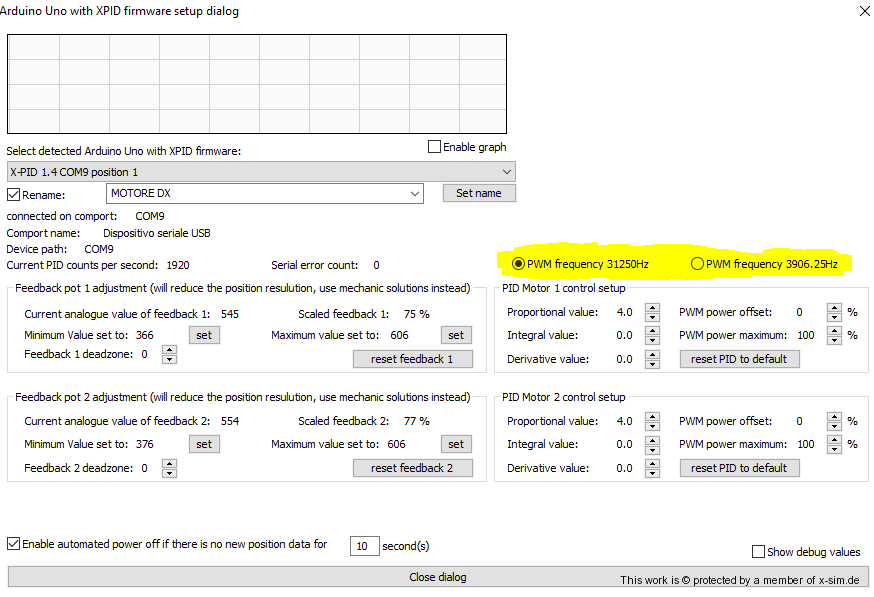Close the dialog with Close dialog button
The width and height of the screenshot is (874, 597).
437,577
